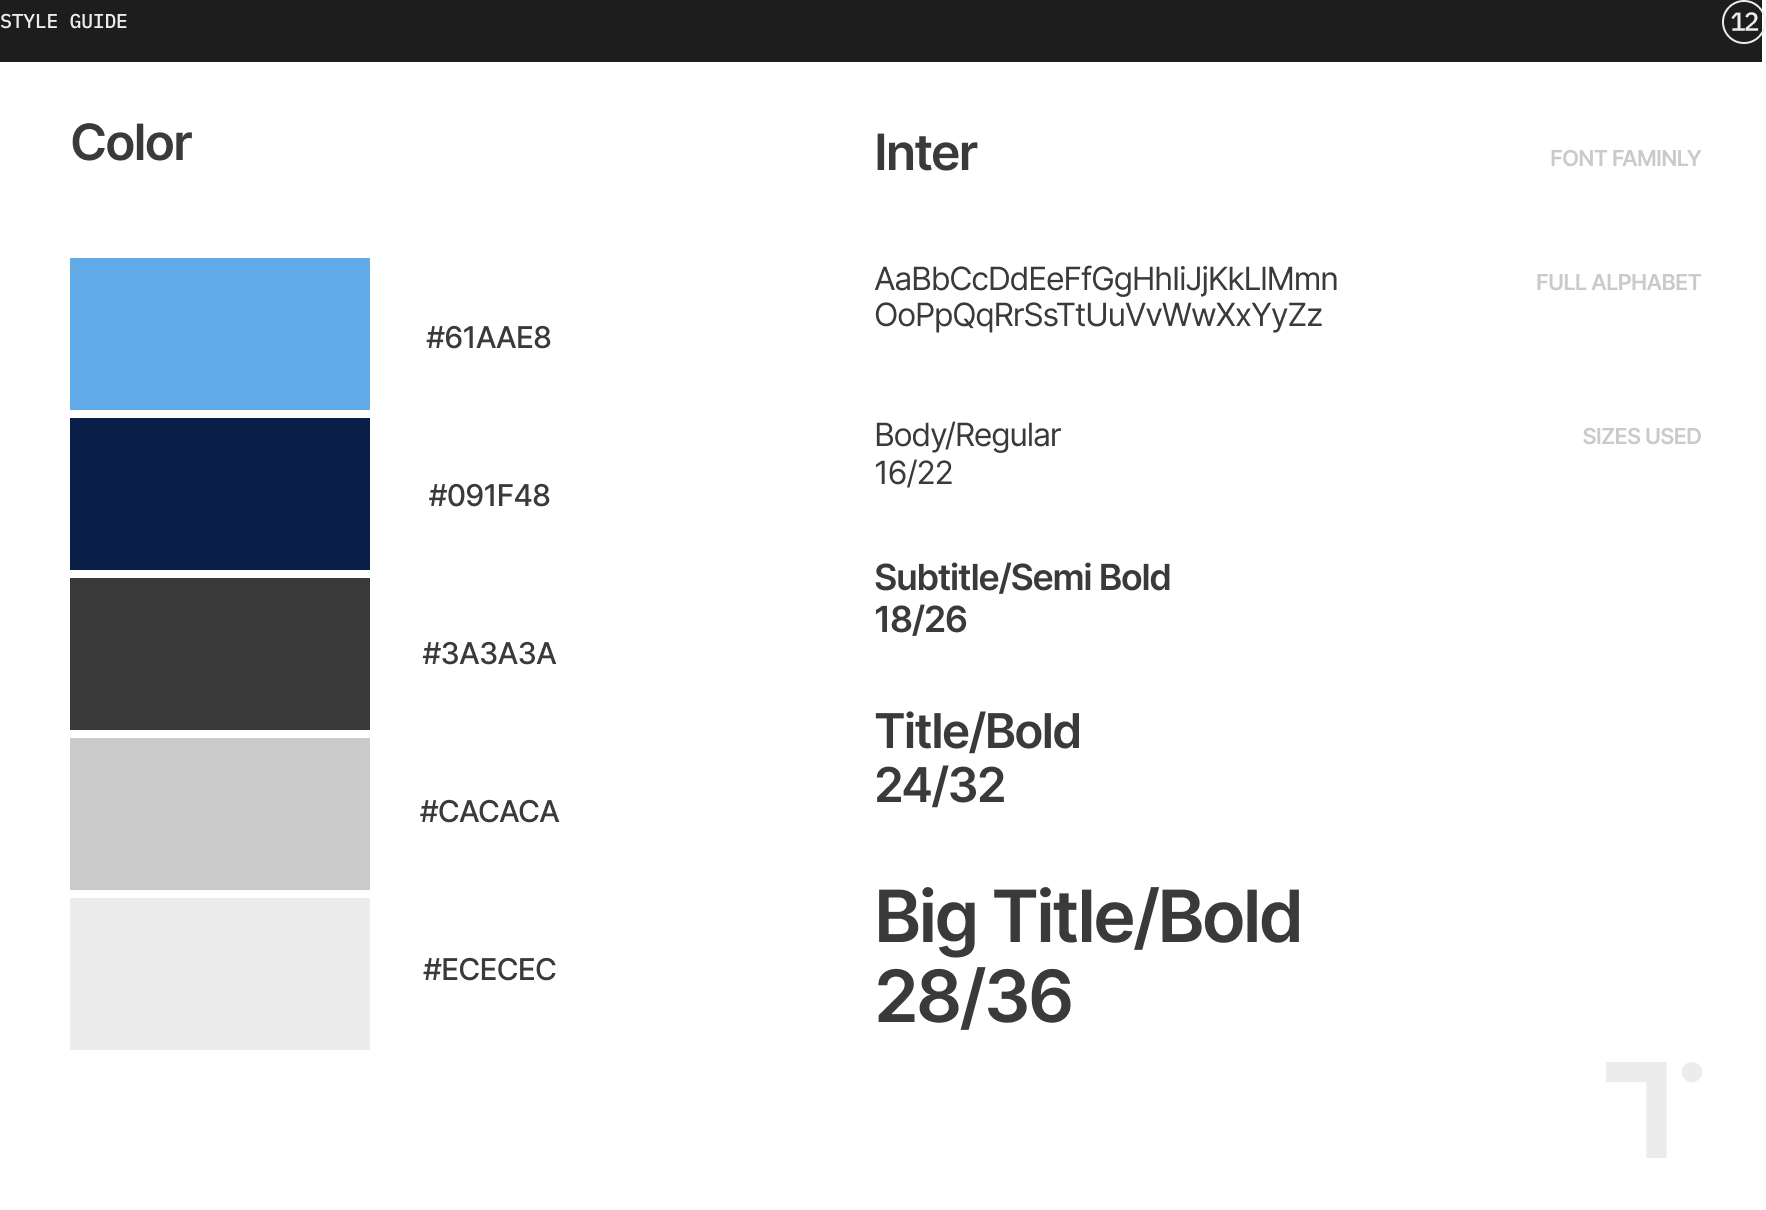Select the lightest #ECECEC swatch
Viewport: 1766px width, 1210px height.
pyautogui.click(x=220, y=974)
